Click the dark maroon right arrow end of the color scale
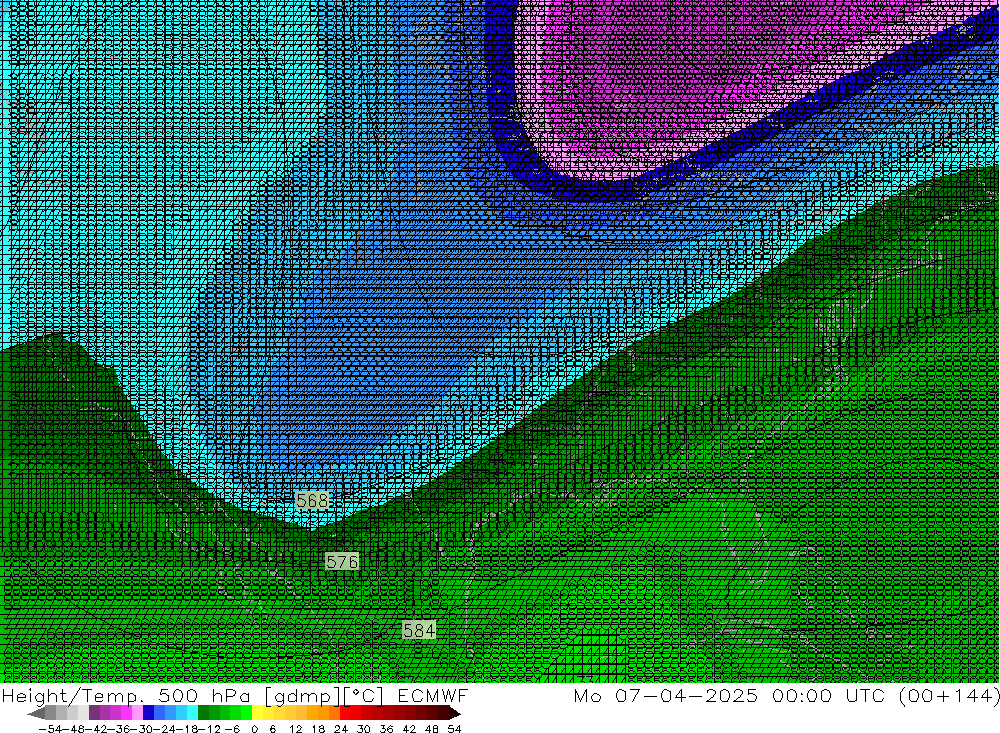Screen dimensions: 1000x733 pyautogui.click(x=454, y=713)
